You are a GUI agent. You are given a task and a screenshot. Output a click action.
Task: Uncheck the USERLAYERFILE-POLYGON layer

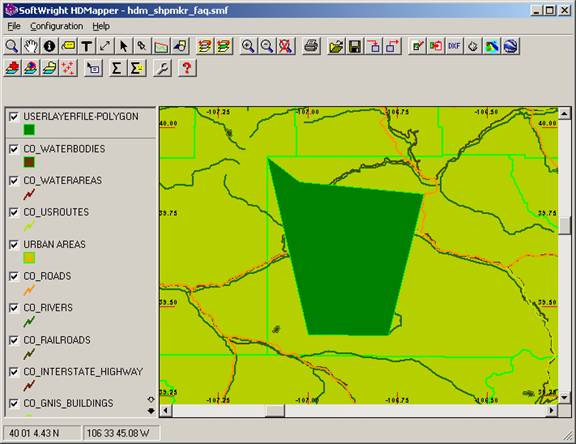[14, 117]
